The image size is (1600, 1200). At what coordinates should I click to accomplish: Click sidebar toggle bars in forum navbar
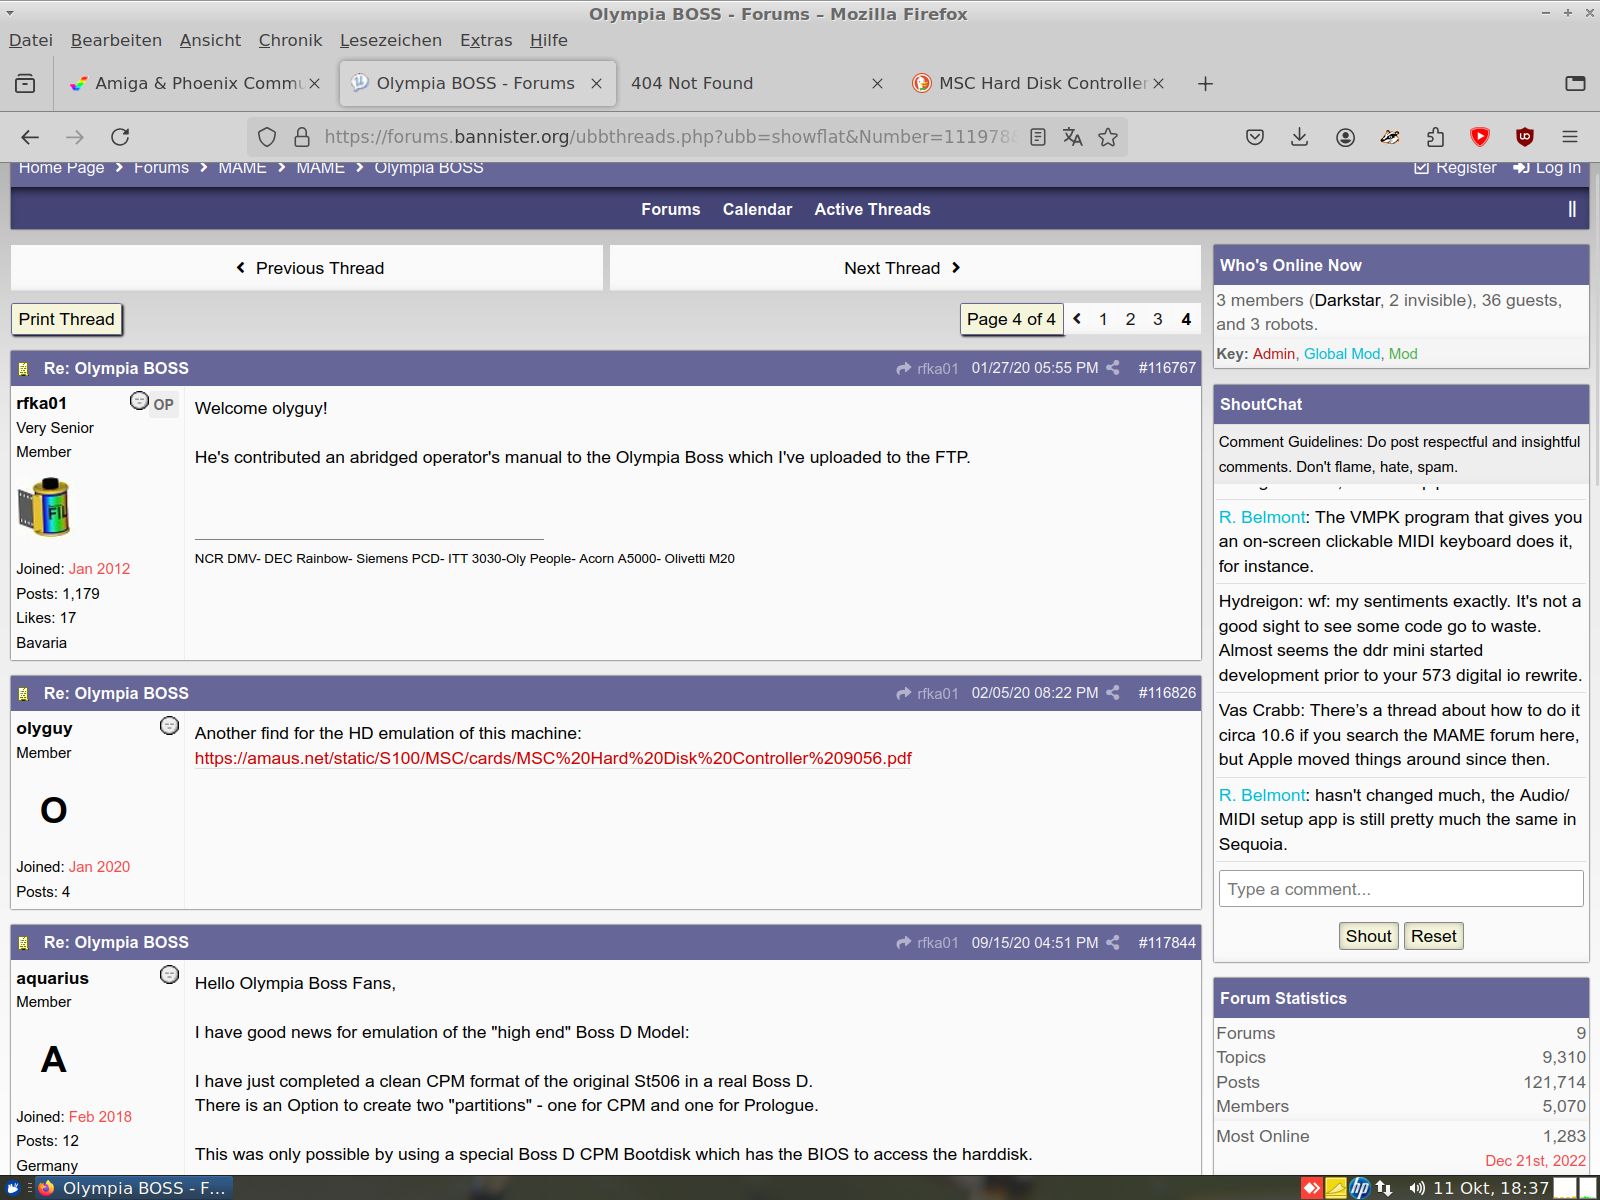(1572, 209)
